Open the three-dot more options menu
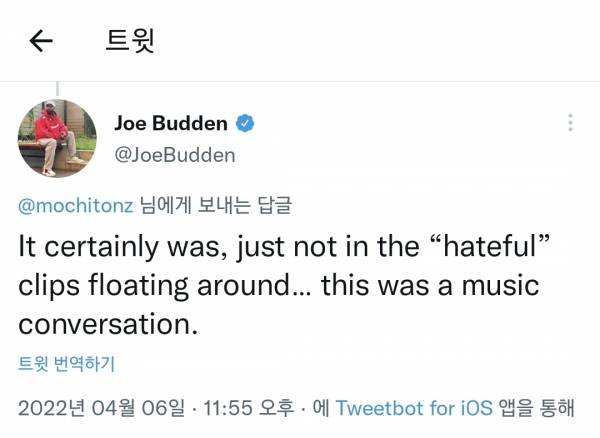Viewport: 600px width, 438px height. point(570,124)
